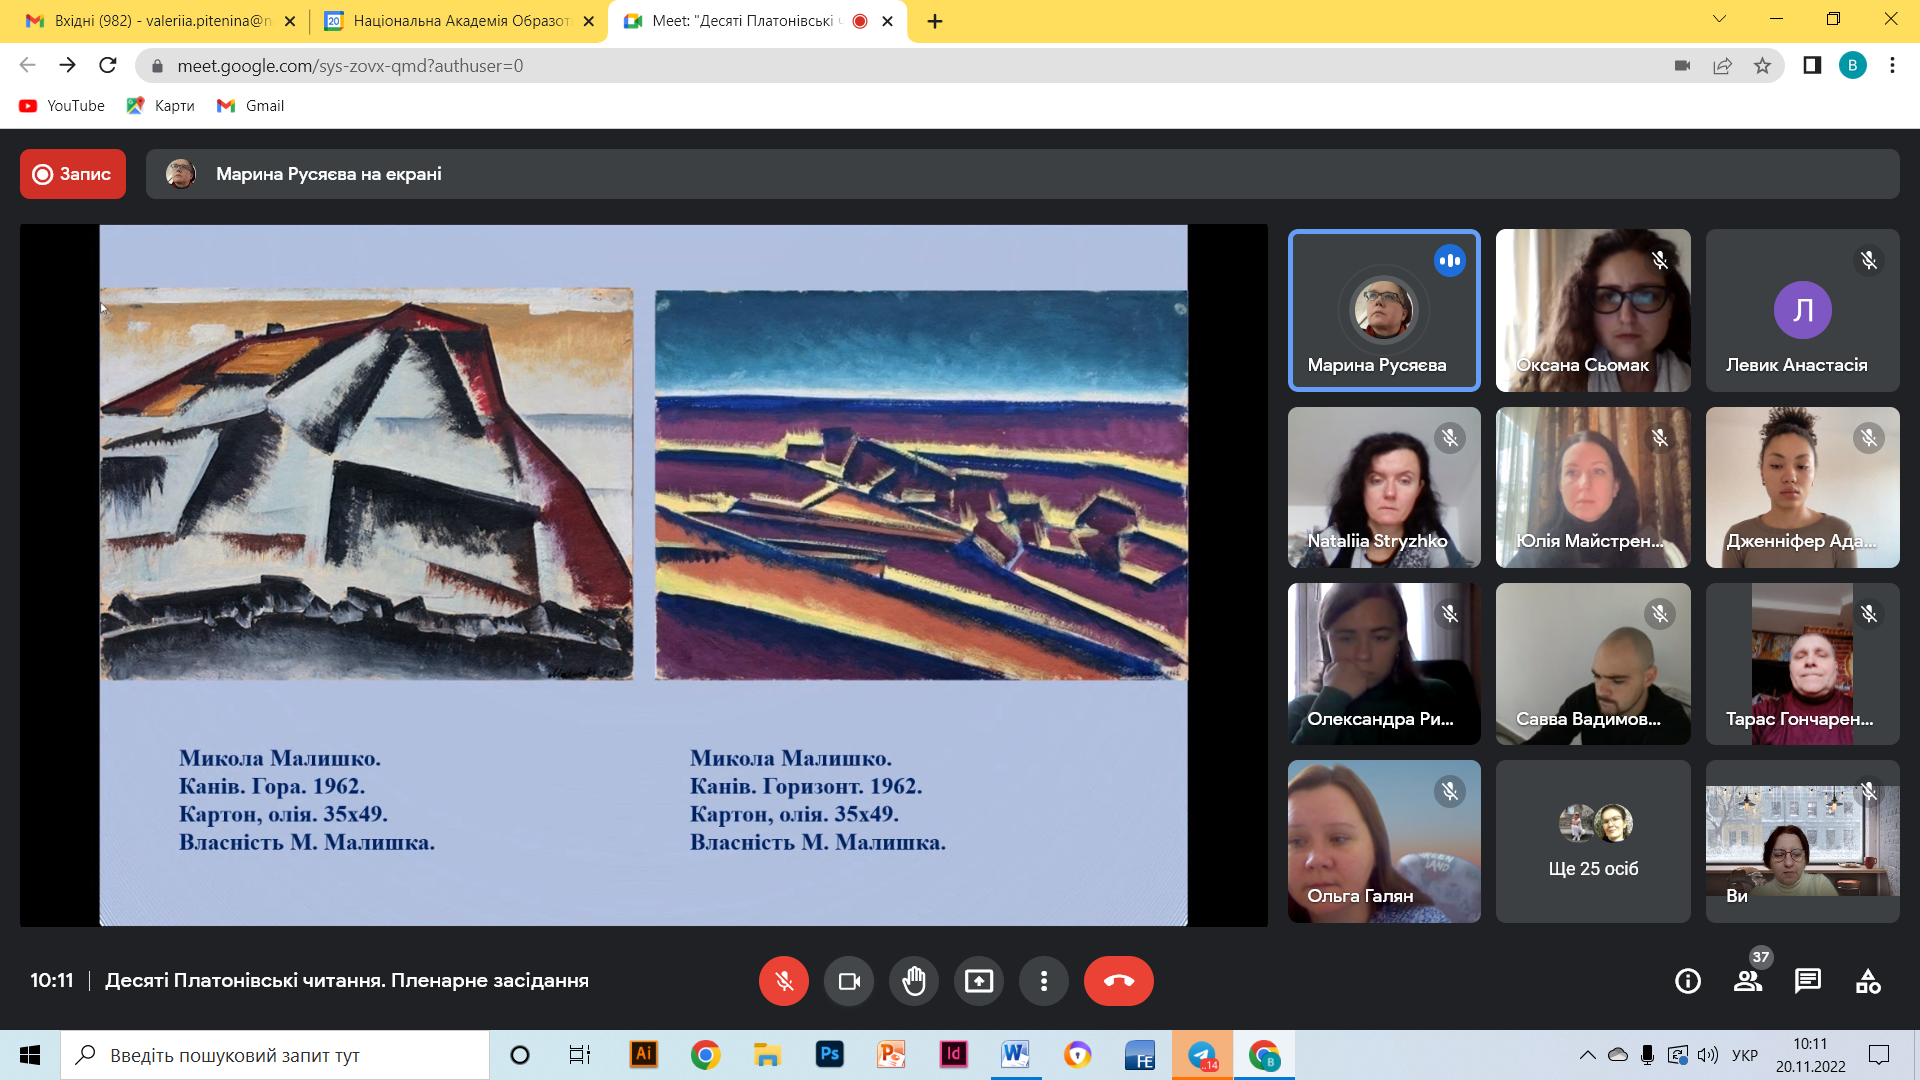
Task: Select Оксана Сьомак video tile
Action: 1593,310
